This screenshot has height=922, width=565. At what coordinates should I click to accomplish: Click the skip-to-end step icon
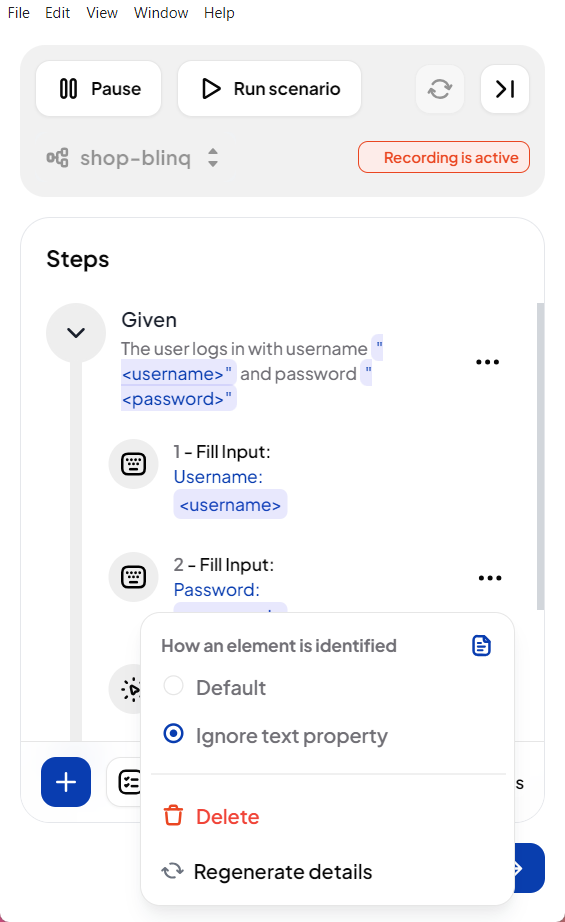point(505,89)
